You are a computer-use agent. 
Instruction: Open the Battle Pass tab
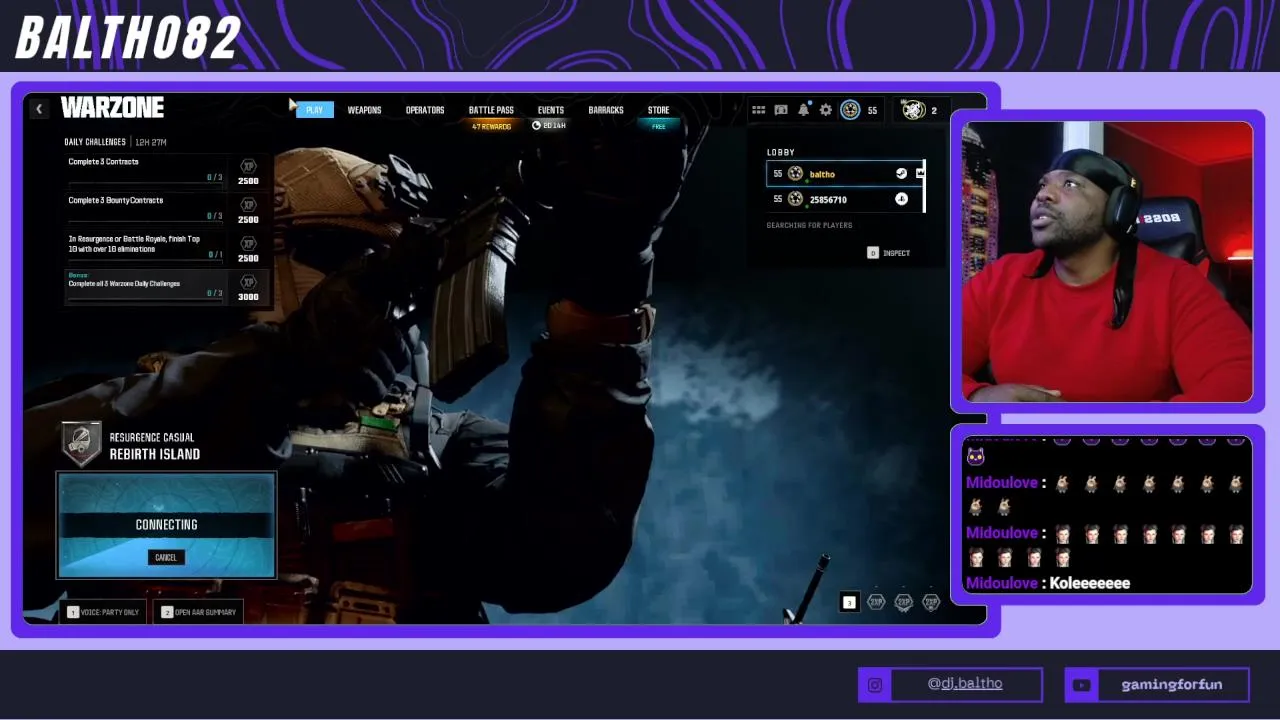(491, 110)
